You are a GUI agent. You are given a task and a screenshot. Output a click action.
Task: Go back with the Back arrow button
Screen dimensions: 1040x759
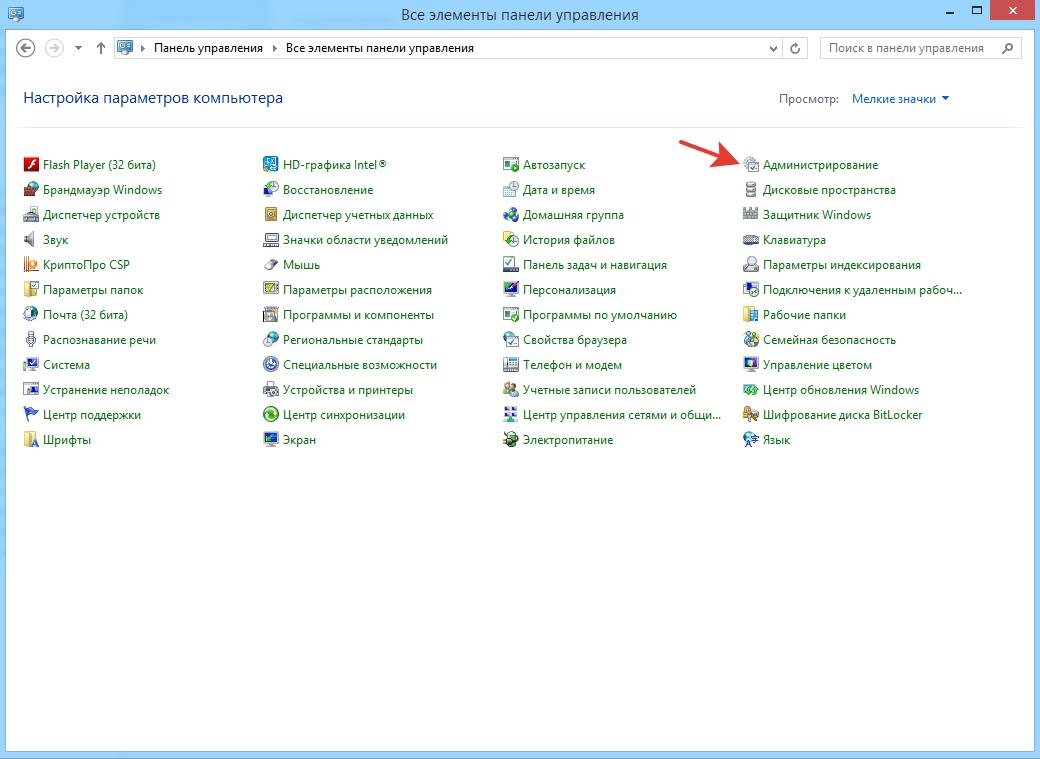25,48
